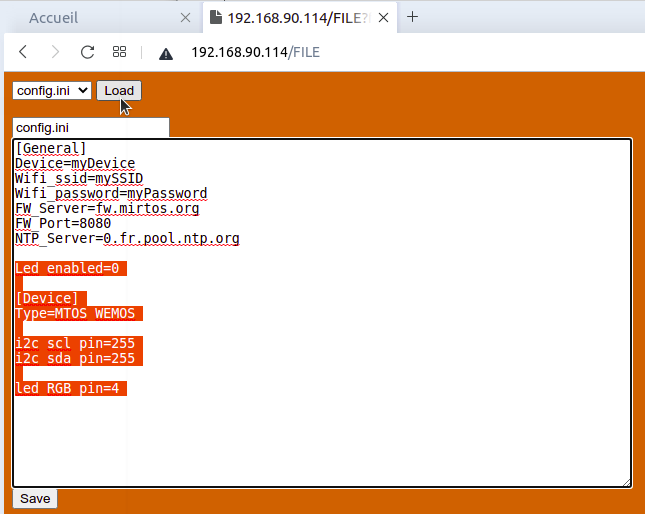Image resolution: width=645 pixels, height=514 pixels.
Task: Close the Accueil tab
Action: (x=185, y=18)
